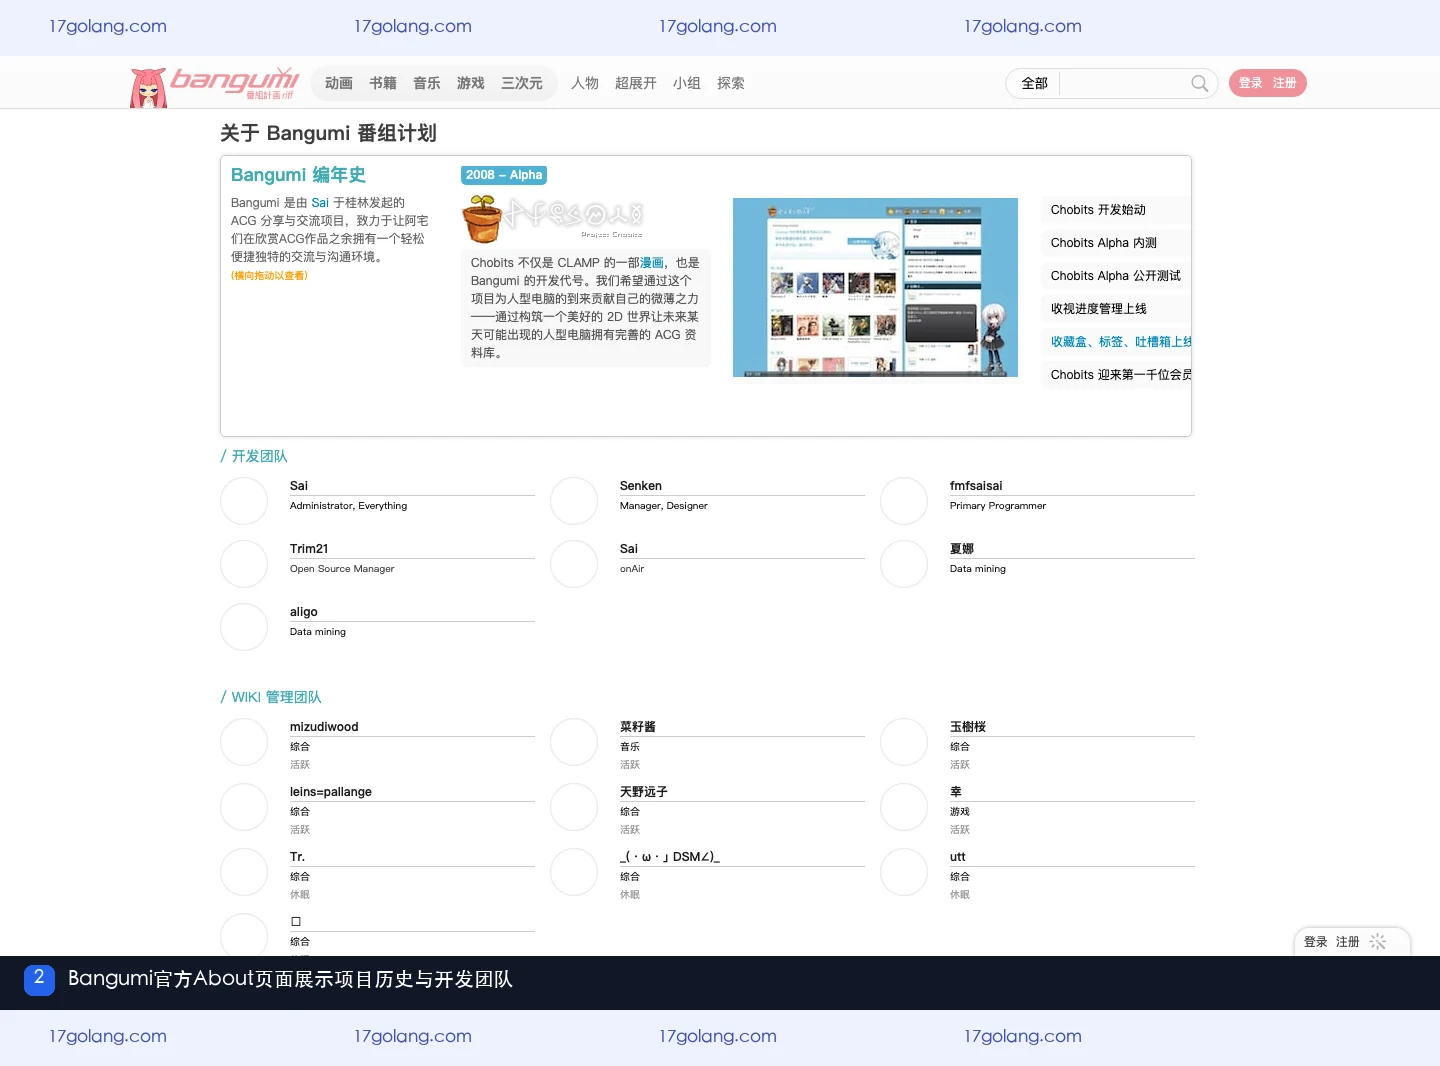
Task: Click 登录 in the floating bottom panel
Action: 1316,942
